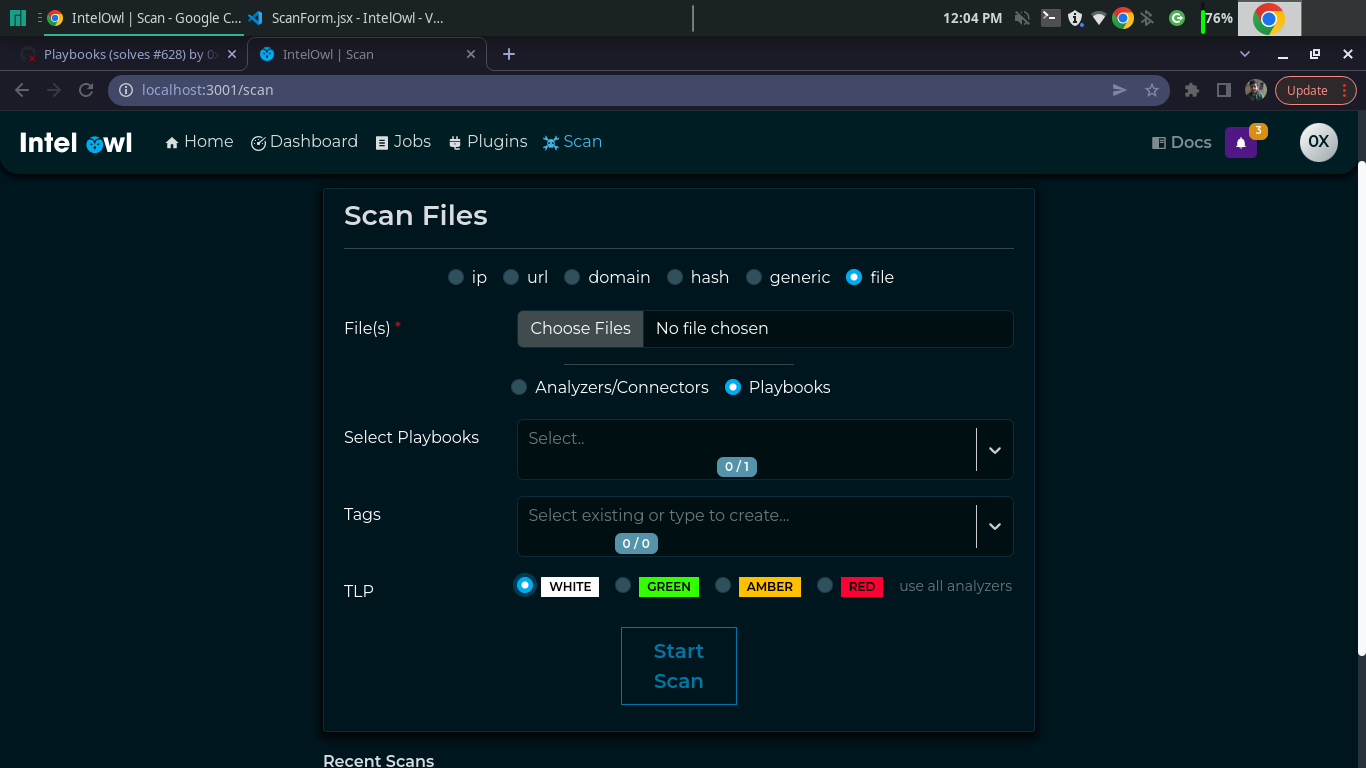Switch to ScanForm.jsx VS Code taskbar window
Viewport: 1366px width, 768px height.
coord(345,18)
